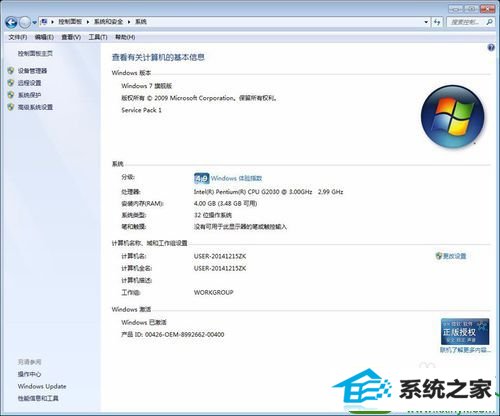The image size is (500, 416).
Task: Open the 文件(F) menu
Action: click(x=17, y=37)
